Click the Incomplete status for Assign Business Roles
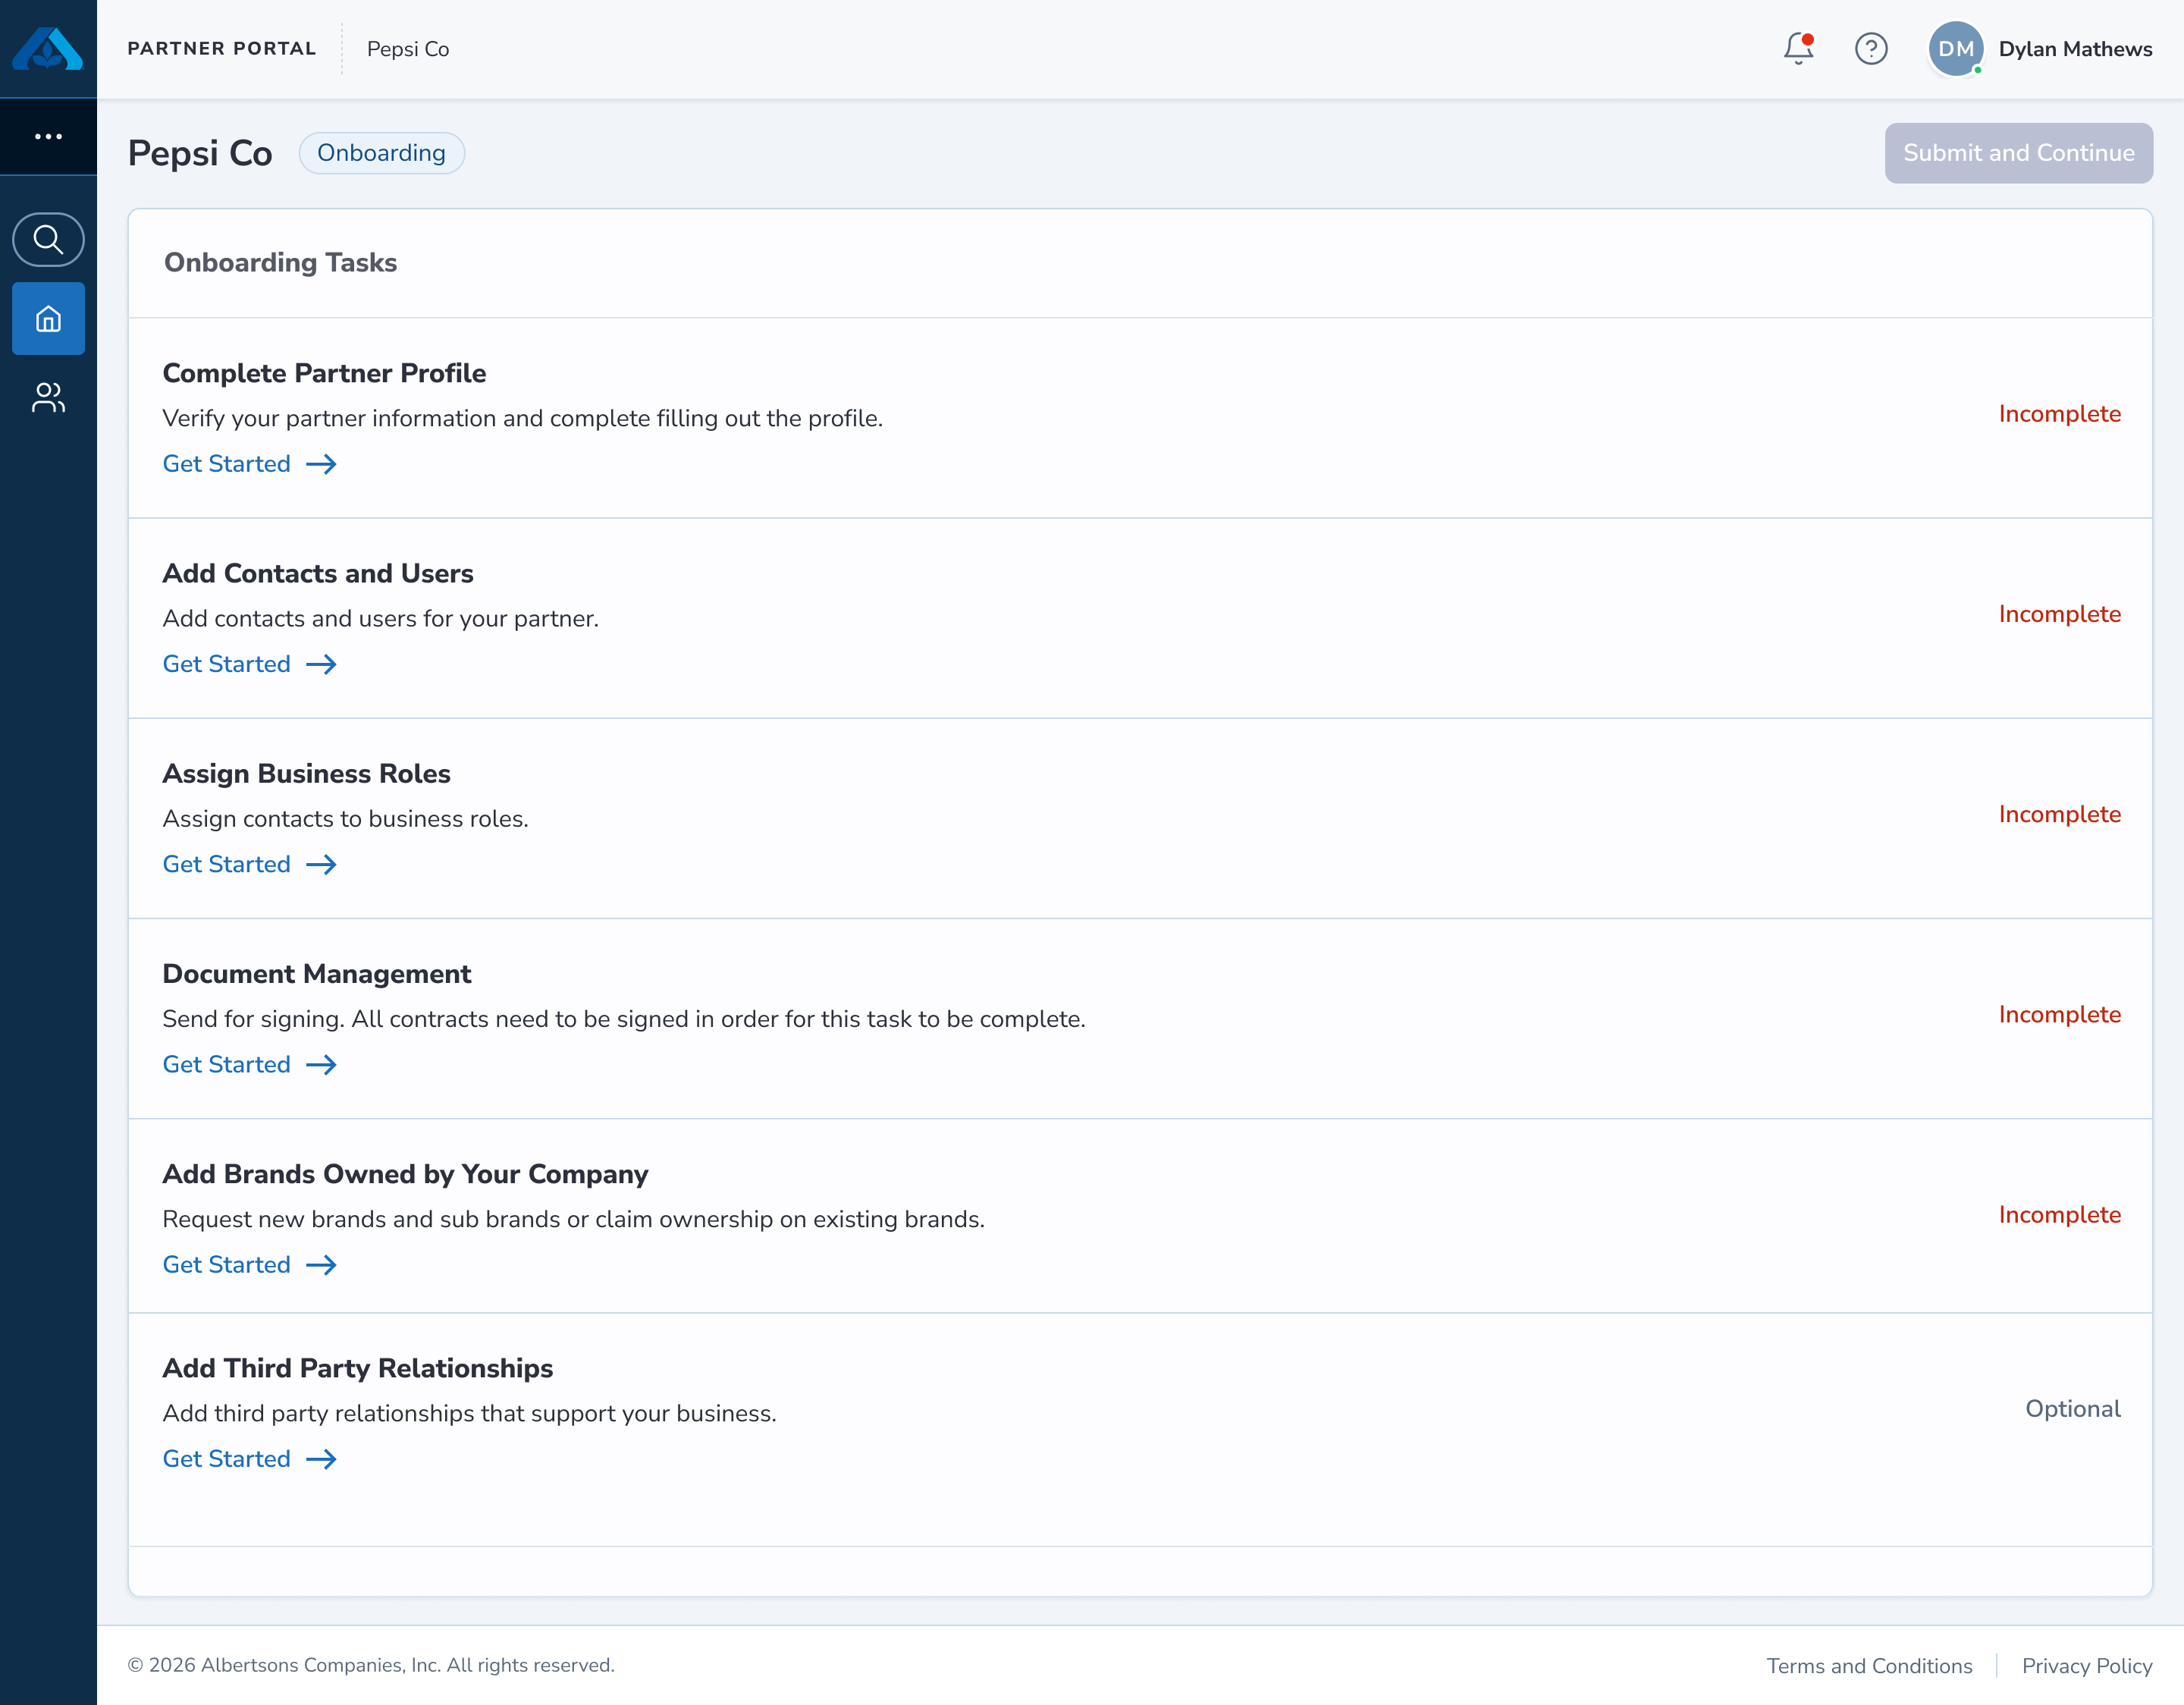 [2059, 815]
